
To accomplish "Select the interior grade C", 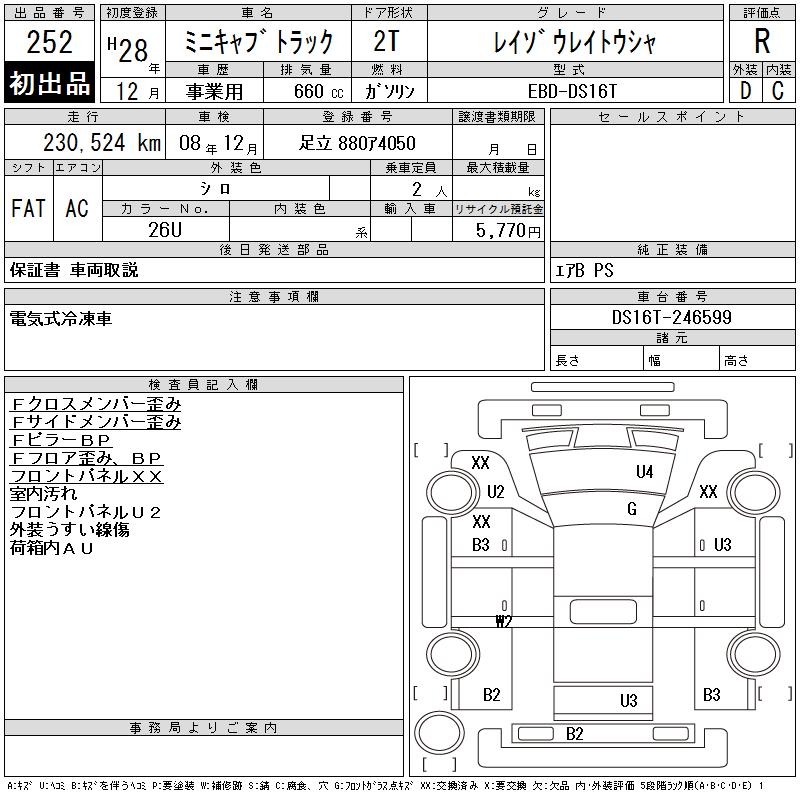I will click(777, 91).
